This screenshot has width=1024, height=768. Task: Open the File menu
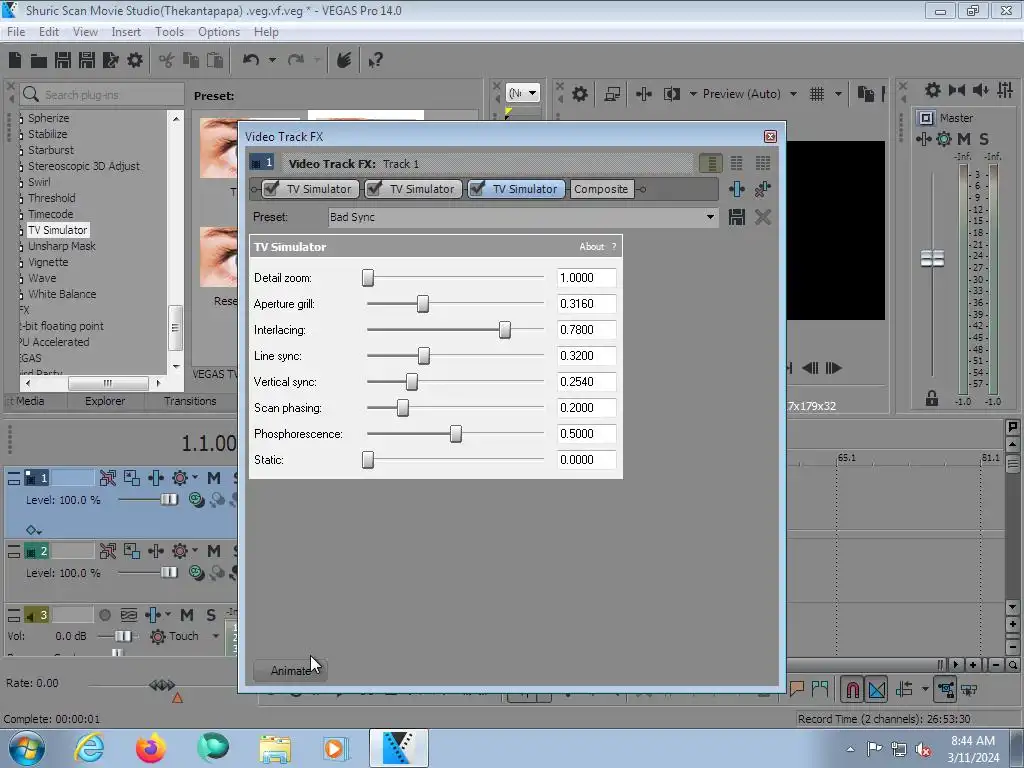pyautogui.click(x=16, y=32)
